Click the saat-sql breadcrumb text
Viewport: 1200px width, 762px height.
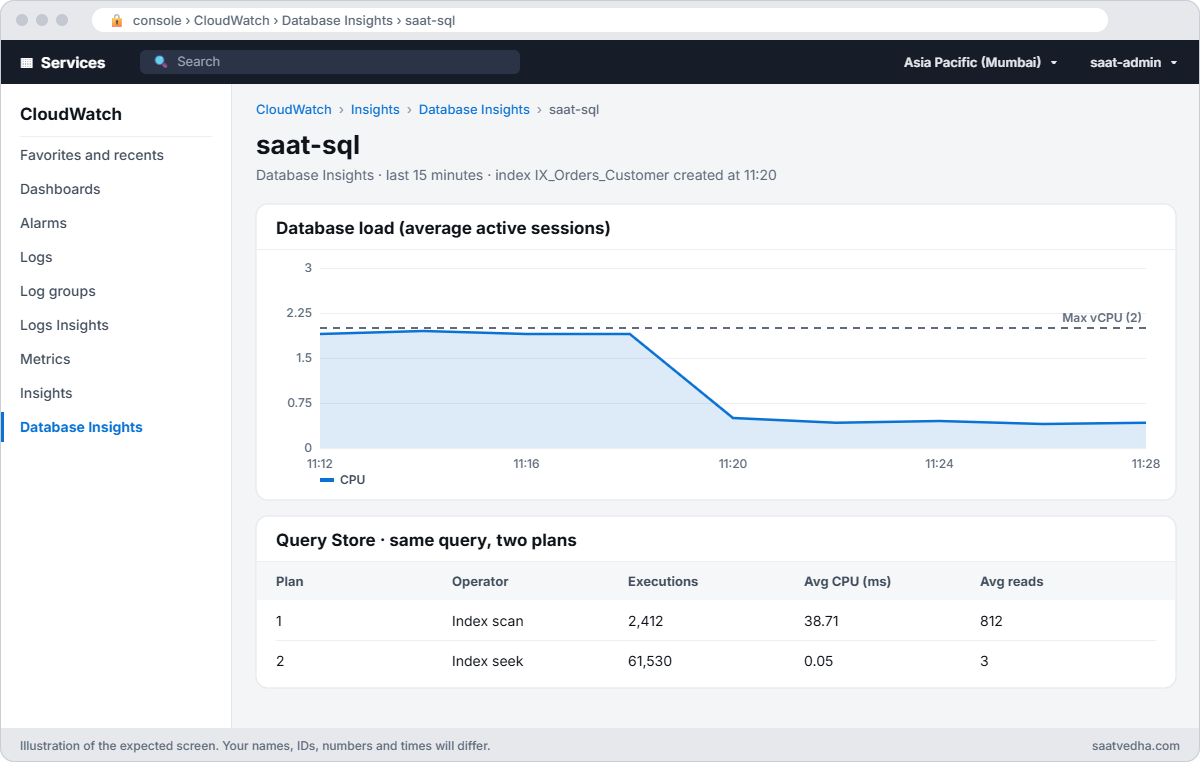pos(574,109)
